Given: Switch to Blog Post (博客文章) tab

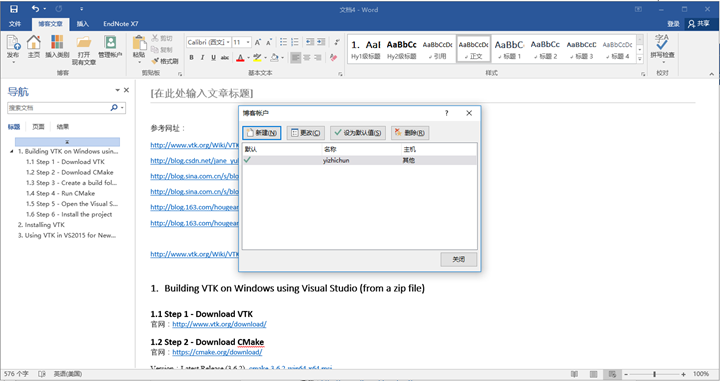Looking at the screenshot, I should 51,24.
